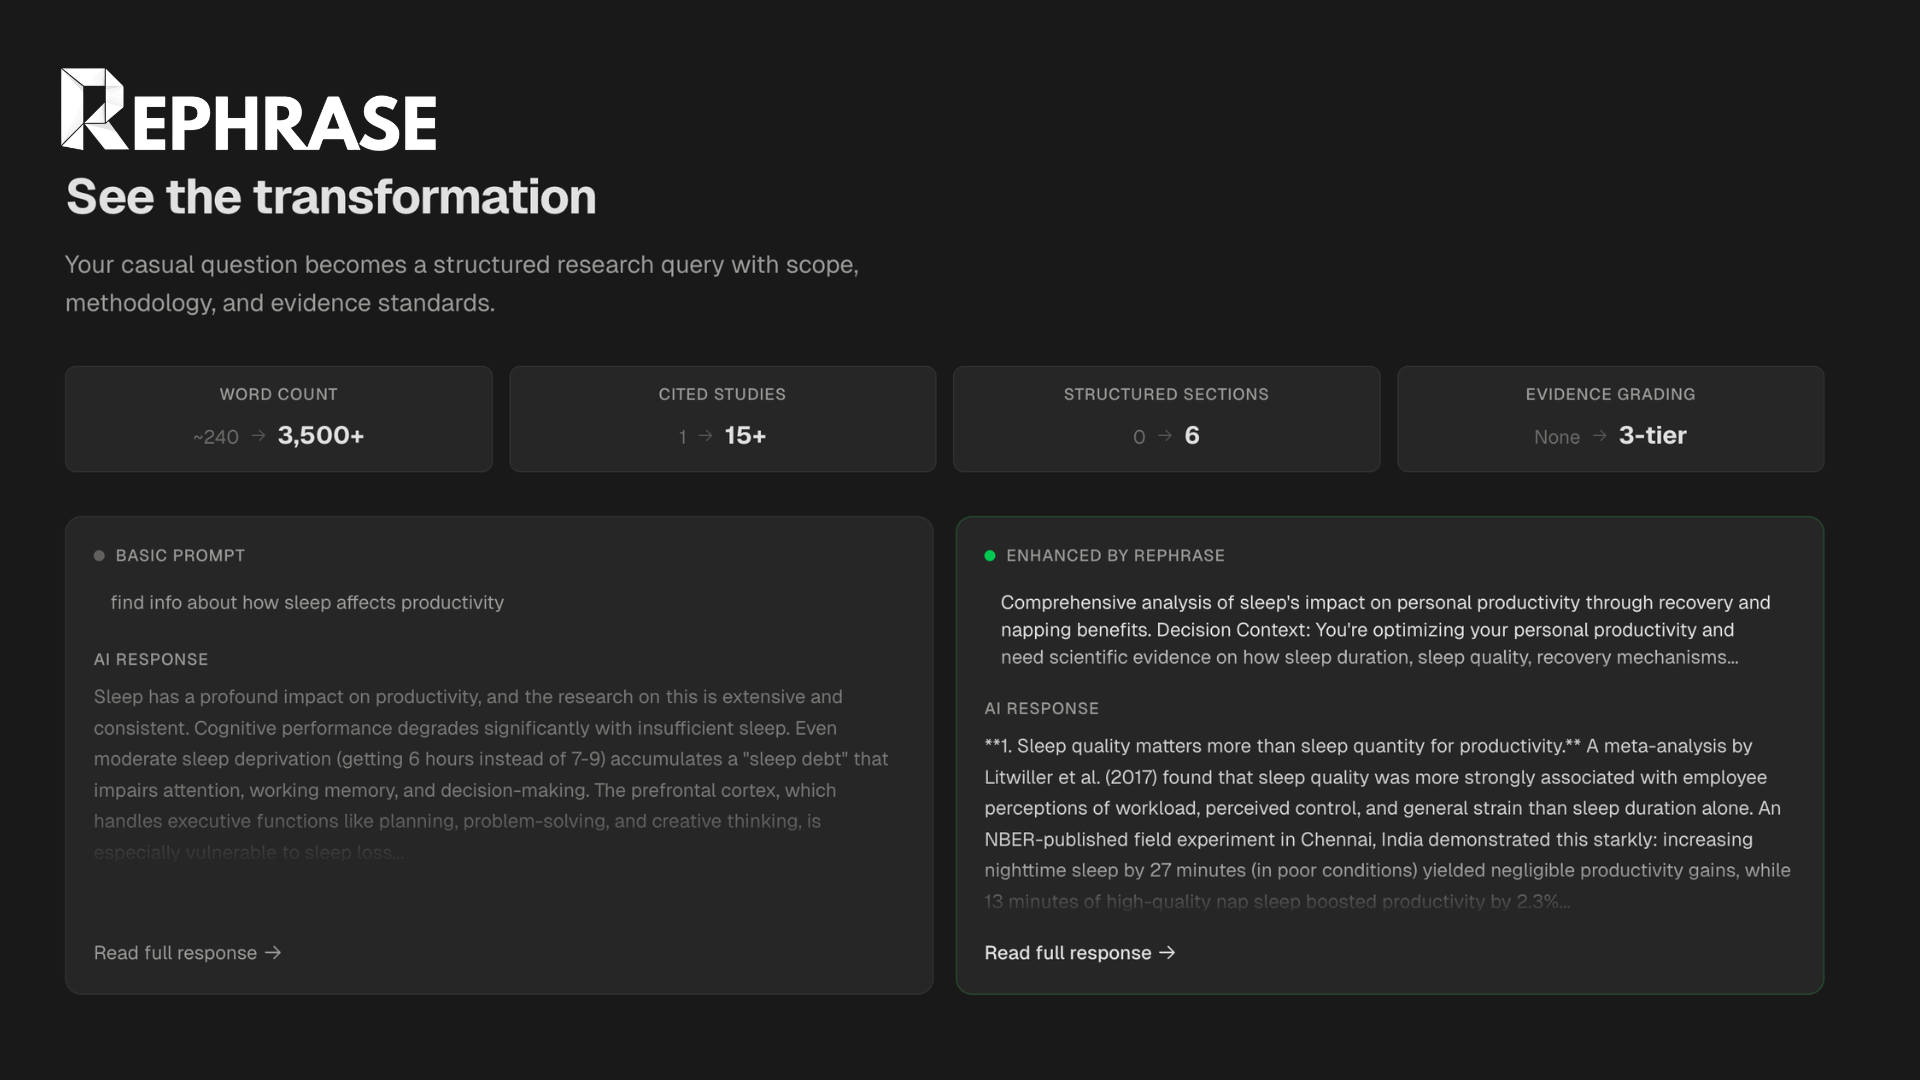Click the green status dot by Enhanced by Rephrase
Viewport: 1920px width, 1080px height.
(x=990, y=554)
